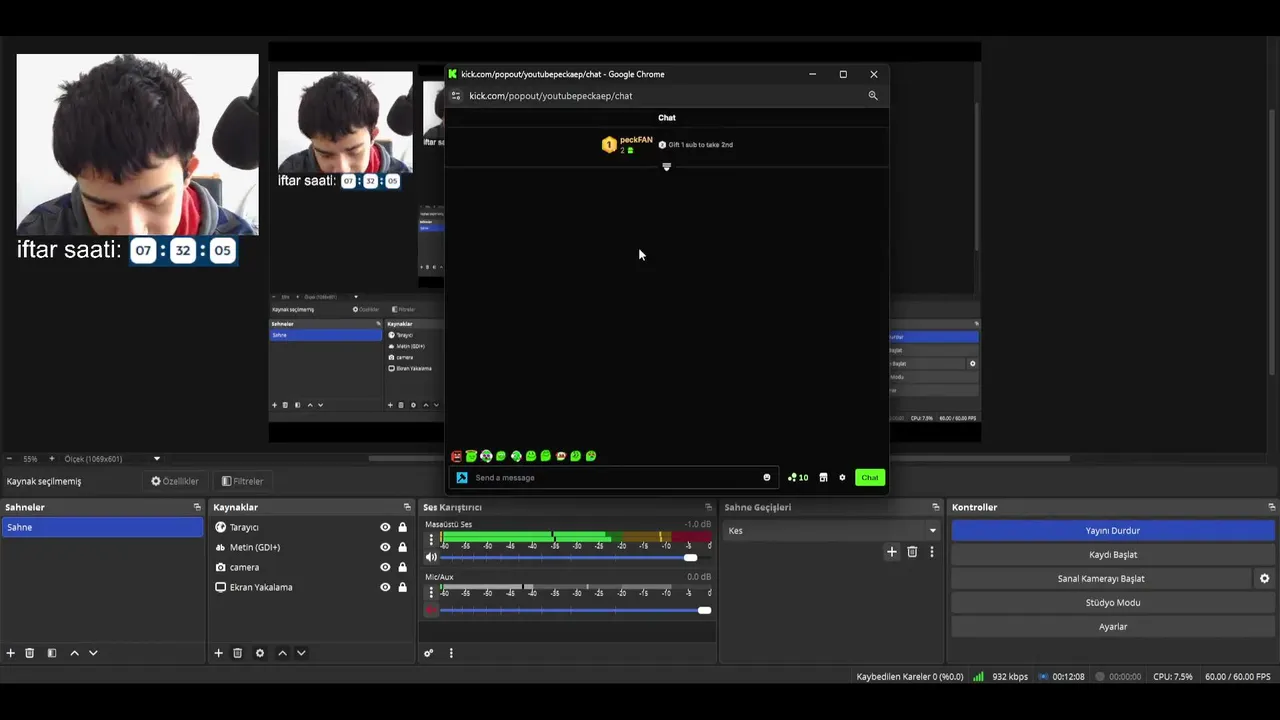The width and height of the screenshot is (1280, 720).
Task: Select the Ekran Yakalama source
Action: [x=261, y=587]
